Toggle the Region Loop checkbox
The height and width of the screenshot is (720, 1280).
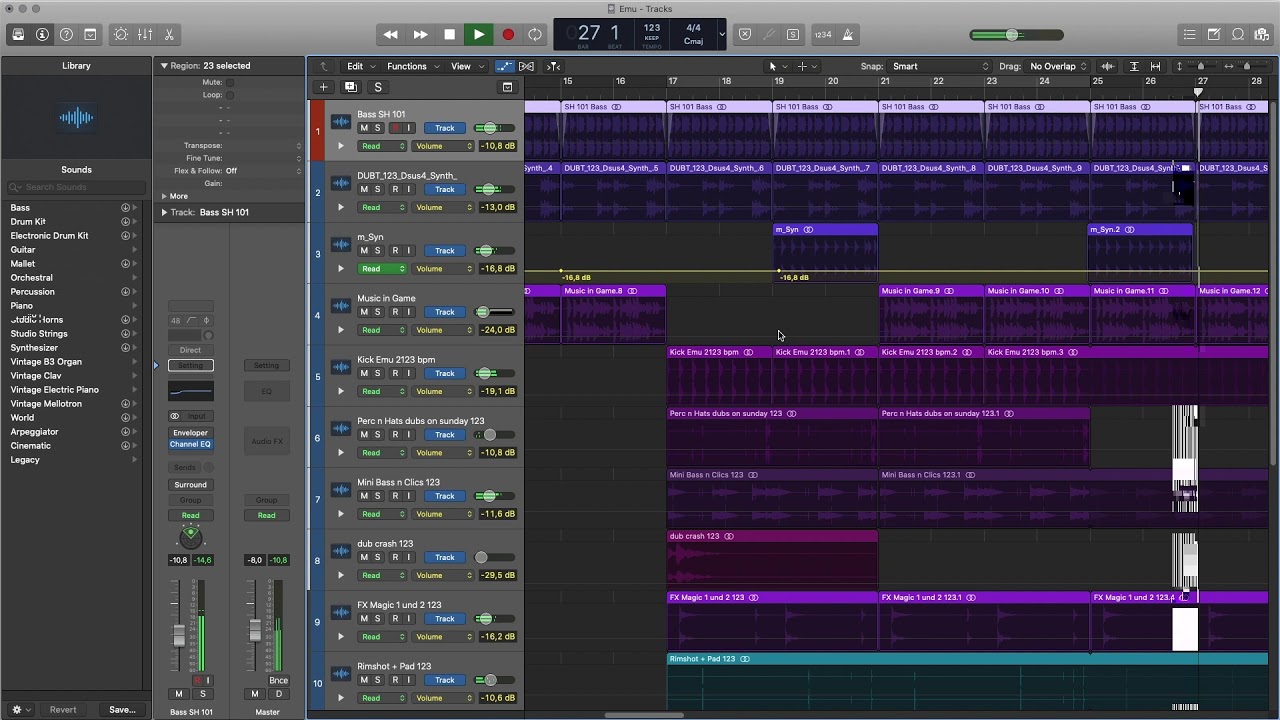pyautogui.click(x=229, y=95)
